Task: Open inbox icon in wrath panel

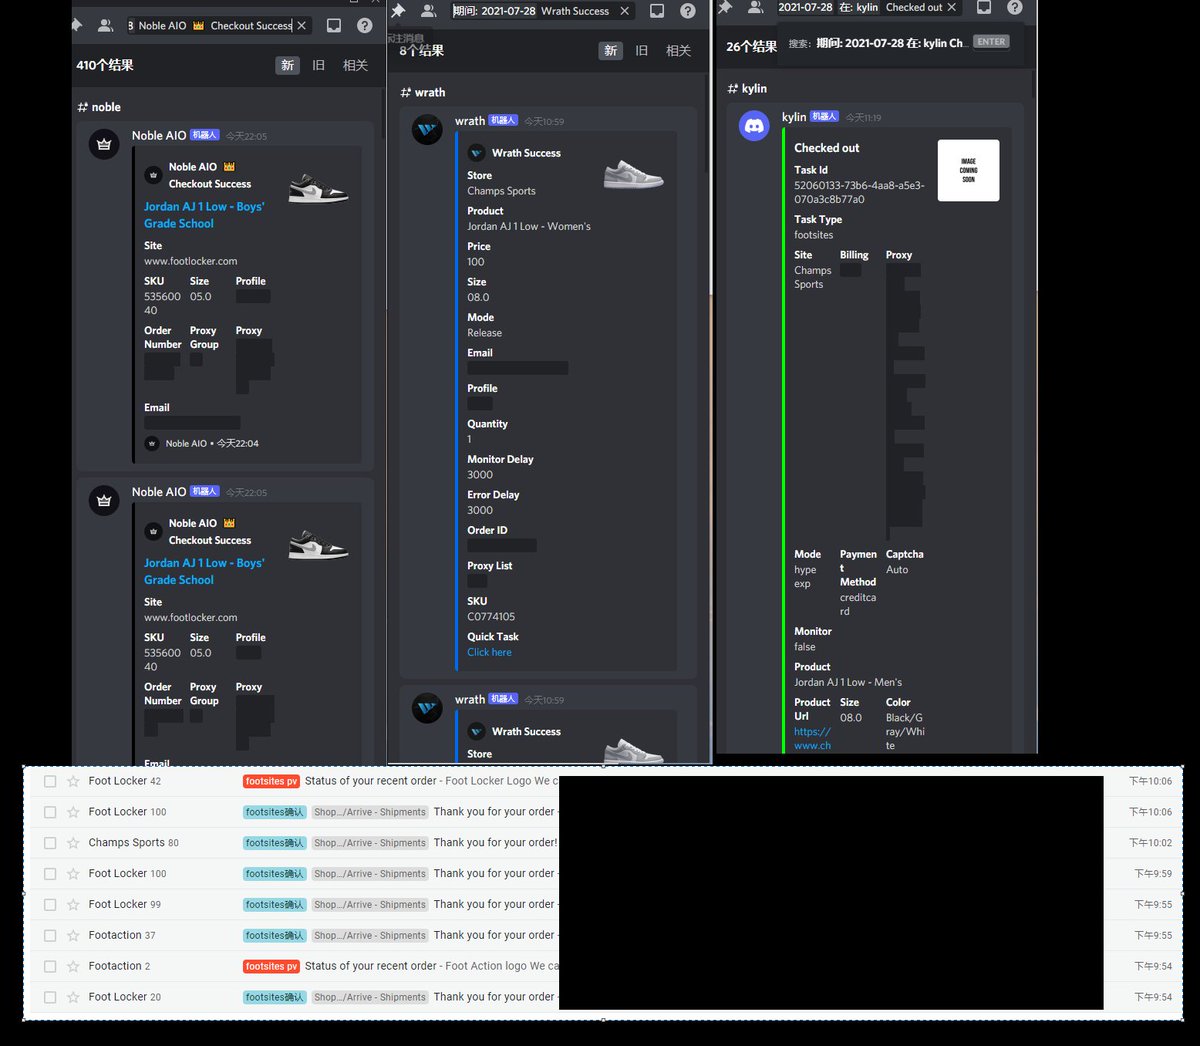Action: (657, 11)
